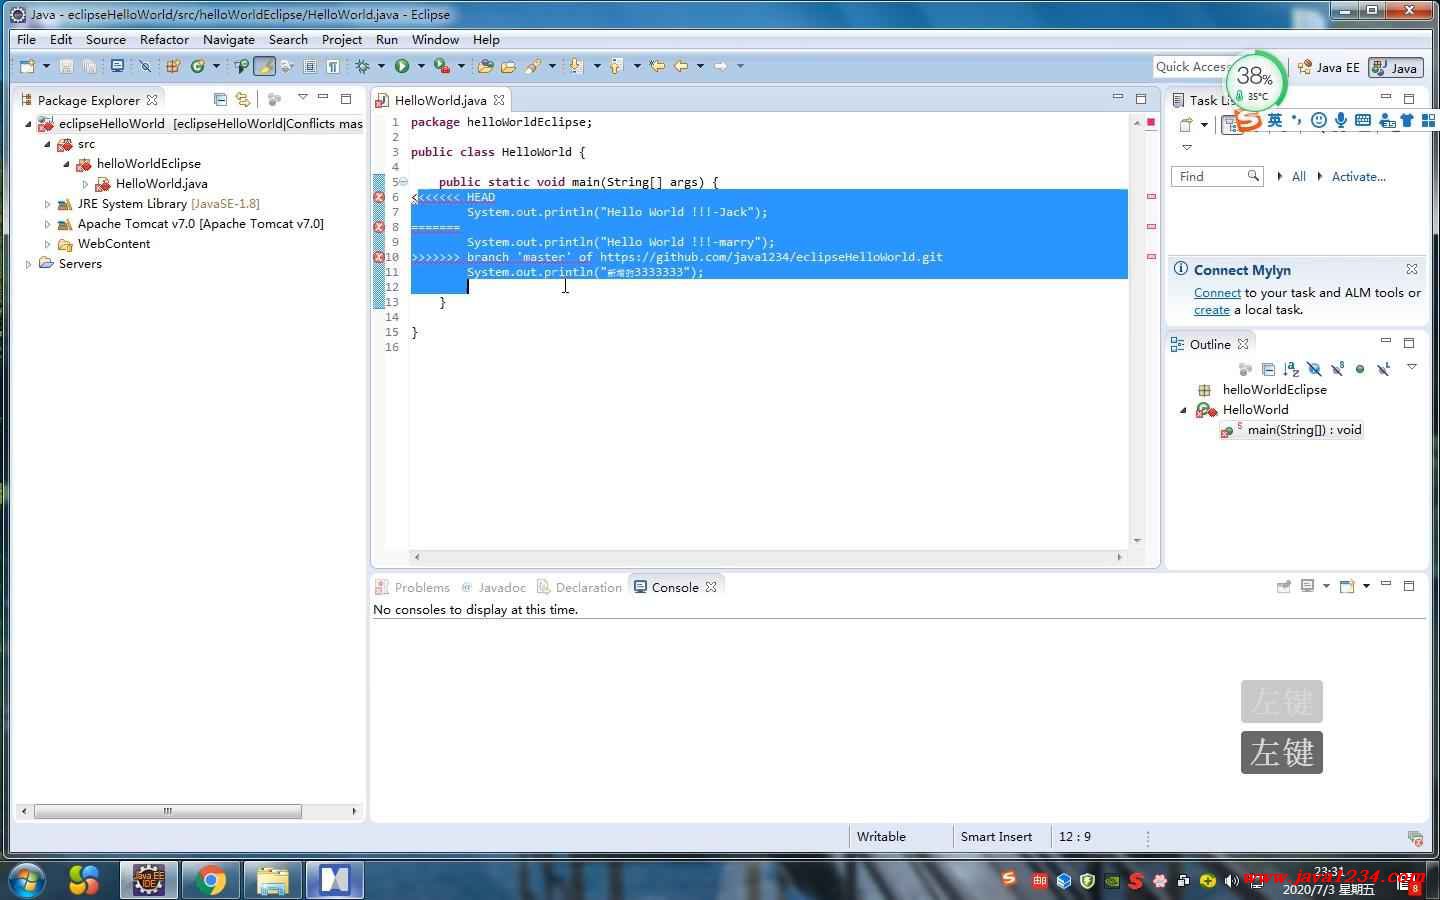Click the Last Edit Location icon
This screenshot has height=900, width=1440.
(x=657, y=66)
